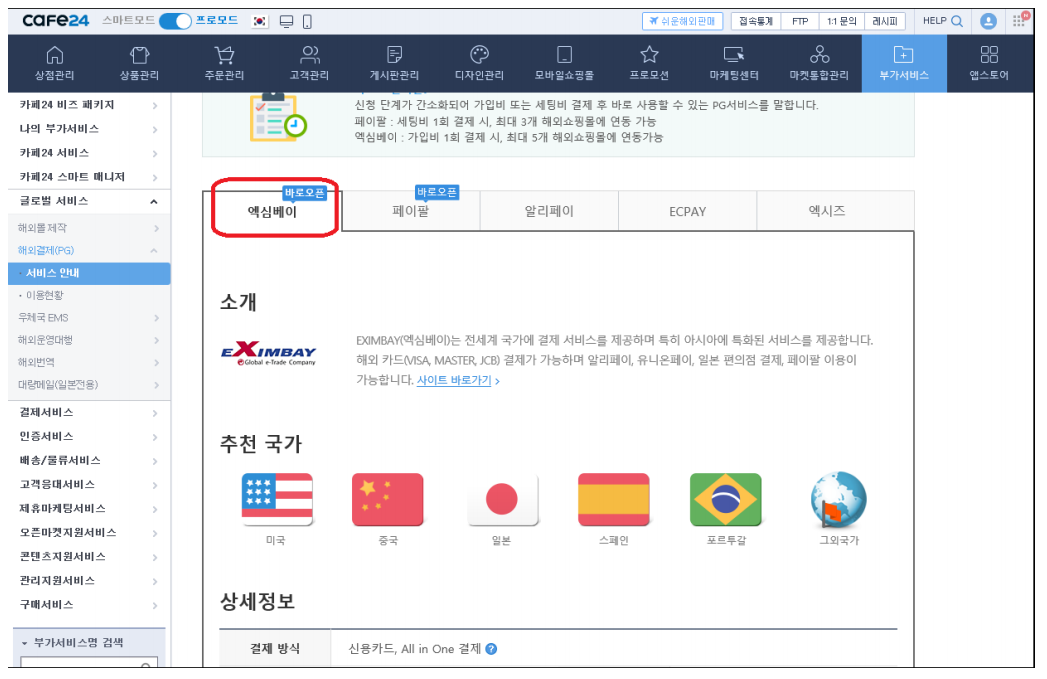Viewport: 1047px width, 679px height.
Task: Open 마케팅센터 marketing center
Action: pos(734,63)
